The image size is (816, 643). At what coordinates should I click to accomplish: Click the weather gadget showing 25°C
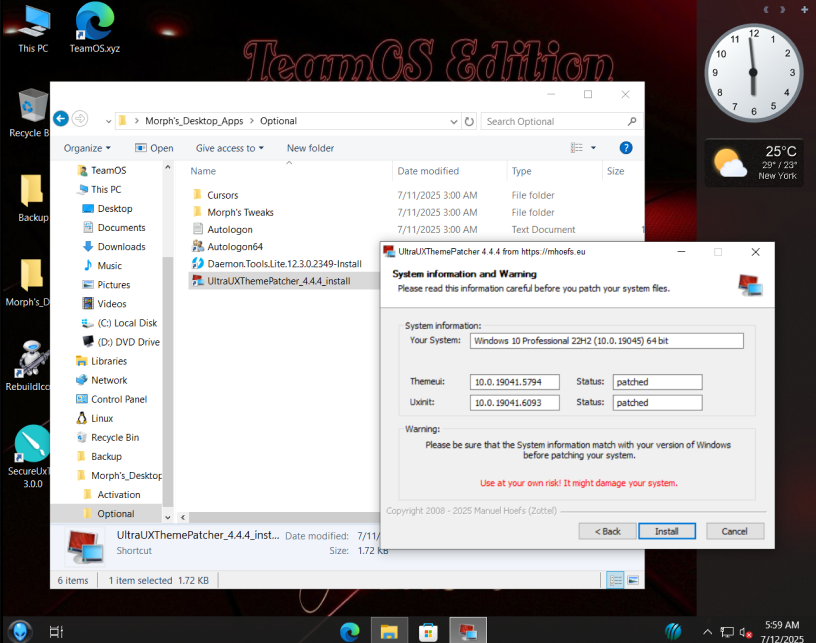tap(755, 163)
